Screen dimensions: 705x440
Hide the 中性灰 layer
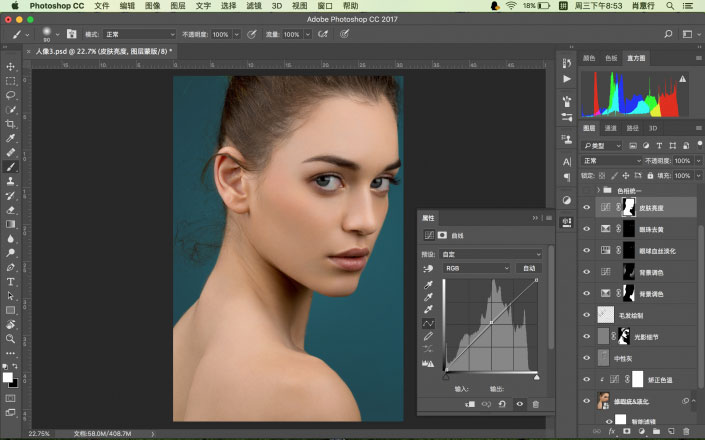coord(587,357)
